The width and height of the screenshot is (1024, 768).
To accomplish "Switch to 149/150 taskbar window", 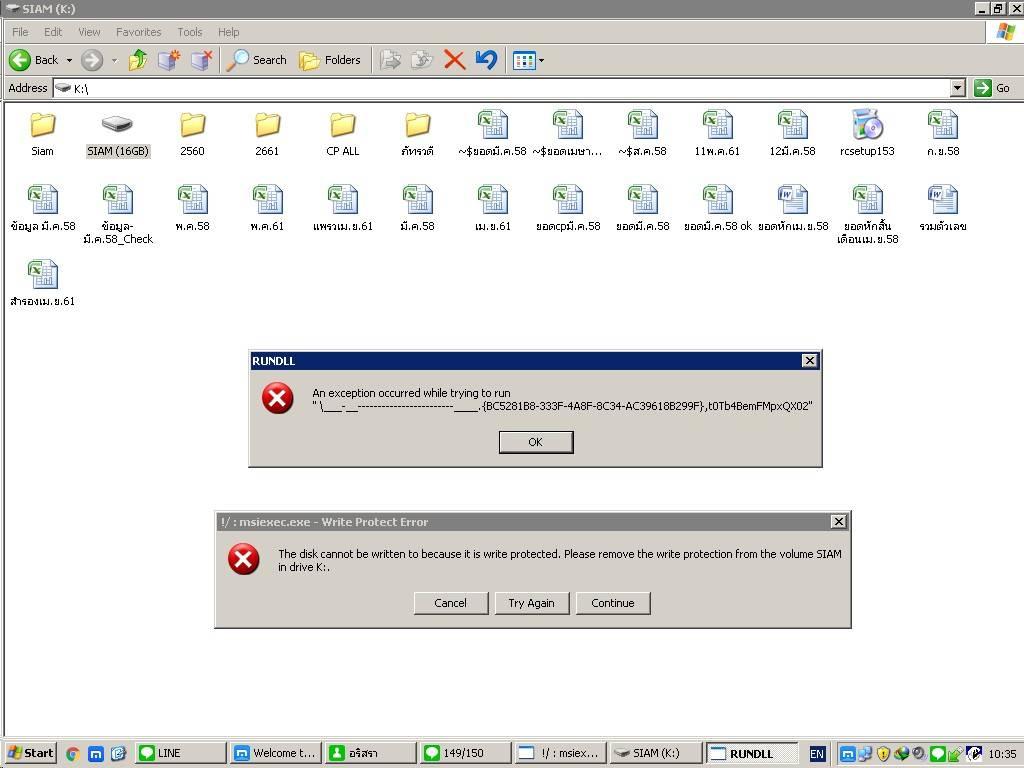I will pyautogui.click(x=466, y=753).
